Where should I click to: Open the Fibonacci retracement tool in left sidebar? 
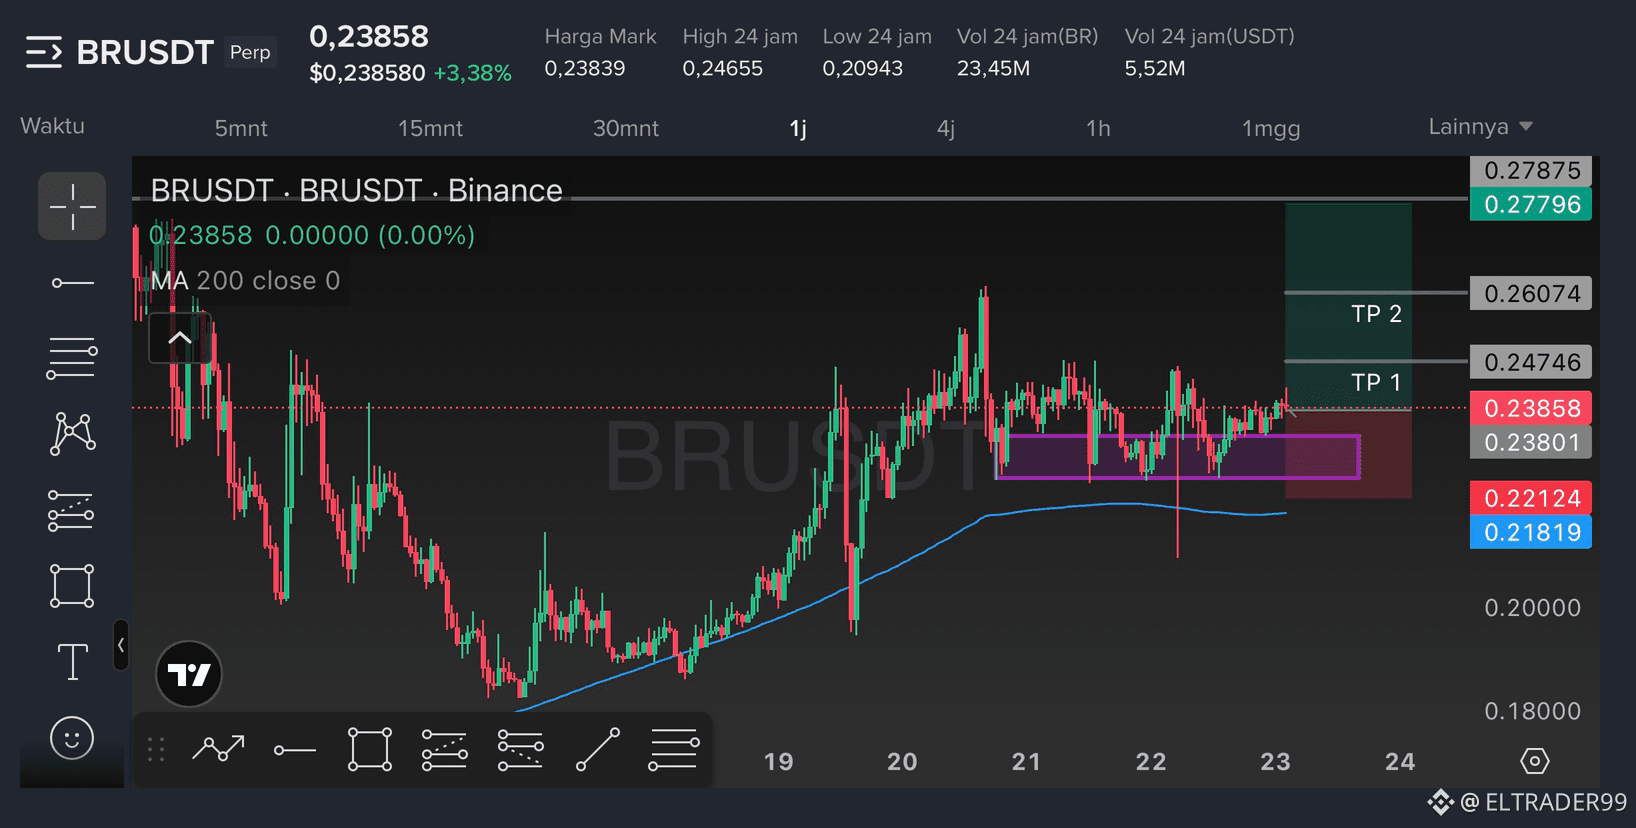point(72,358)
